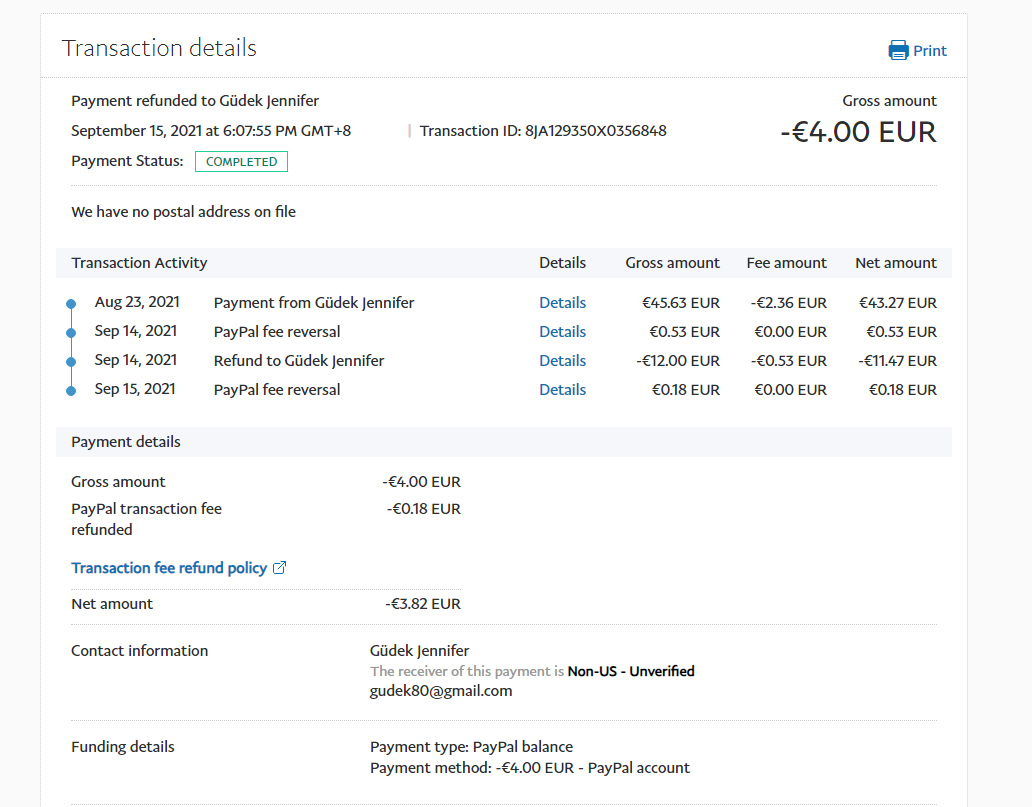Click the large -€4.00 EUR gross amount
Screen dimensions: 1032x807
pyautogui.click(x=858, y=132)
